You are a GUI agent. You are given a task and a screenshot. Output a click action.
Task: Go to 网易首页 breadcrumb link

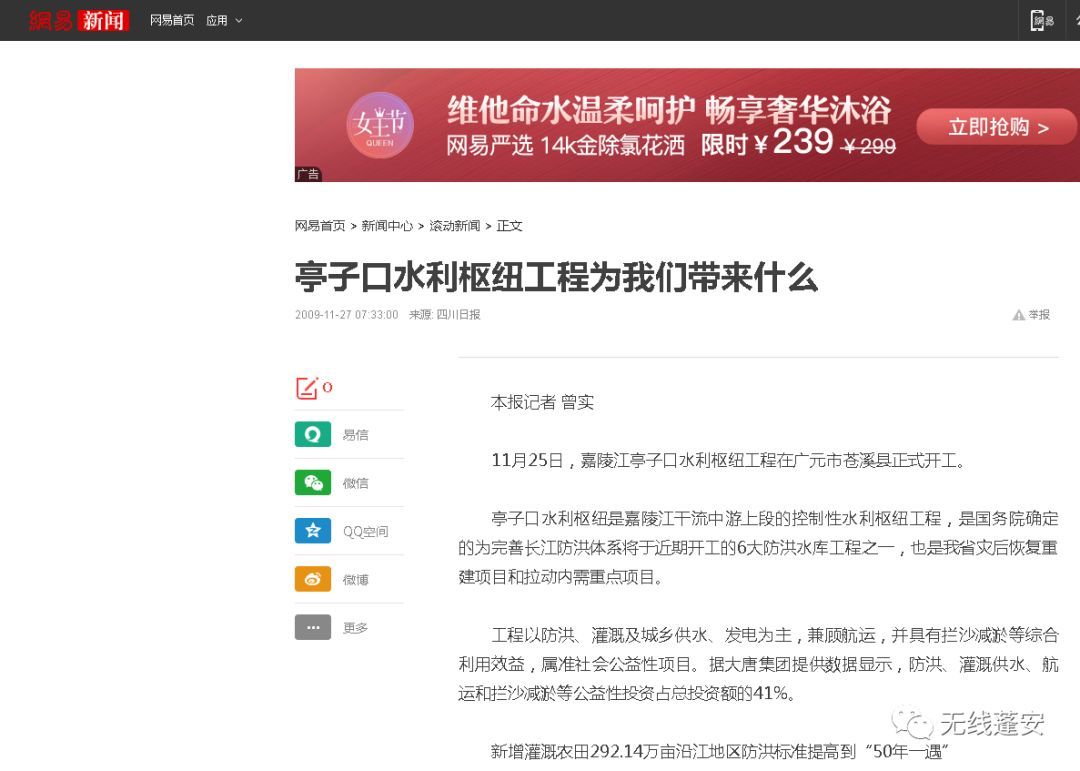pyautogui.click(x=320, y=226)
